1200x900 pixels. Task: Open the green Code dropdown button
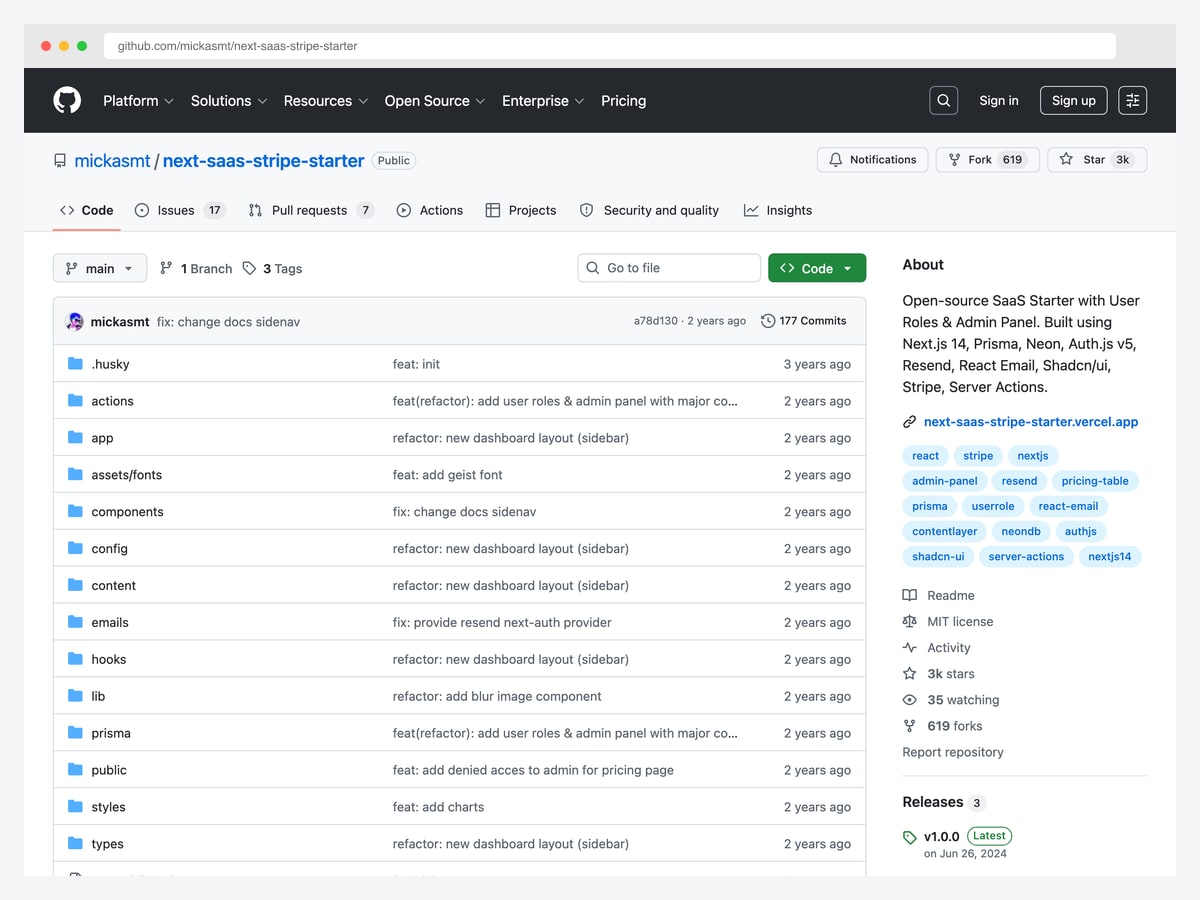(x=817, y=268)
